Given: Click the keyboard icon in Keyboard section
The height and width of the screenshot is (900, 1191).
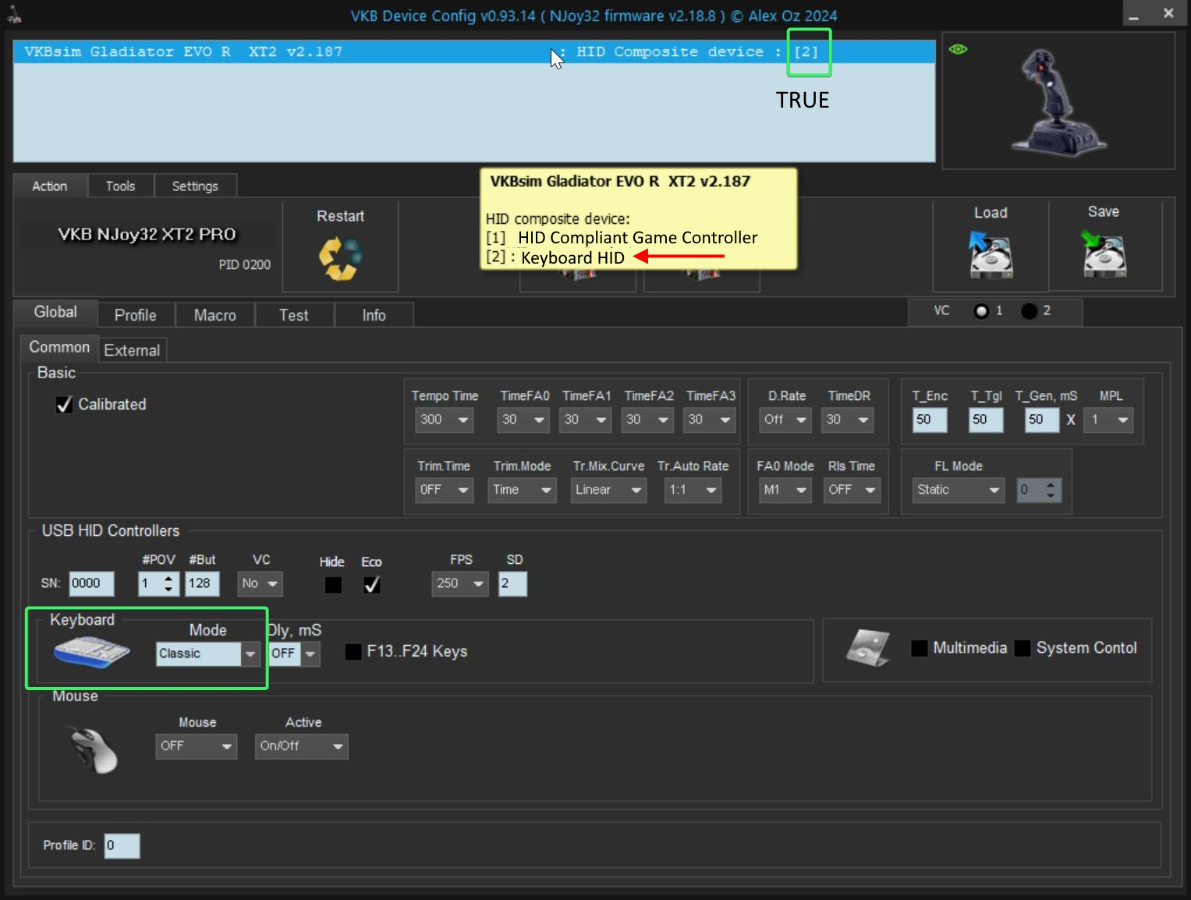Looking at the screenshot, I should 92,653.
